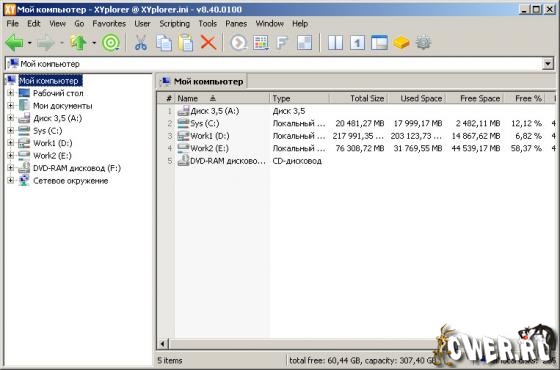Open the Favorites menu

coord(109,24)
